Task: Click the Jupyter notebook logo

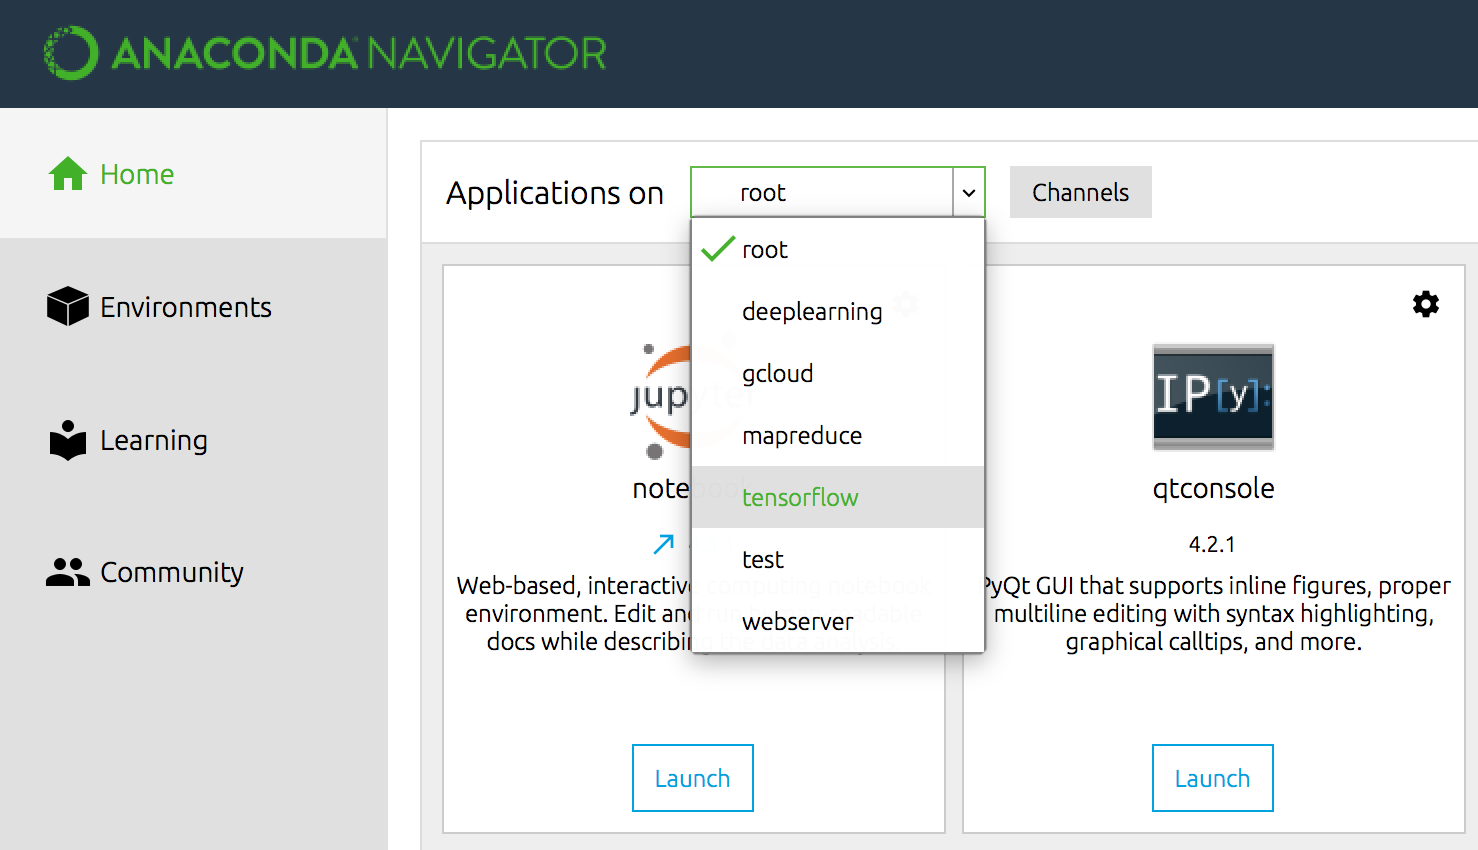Action: [660, 402]
